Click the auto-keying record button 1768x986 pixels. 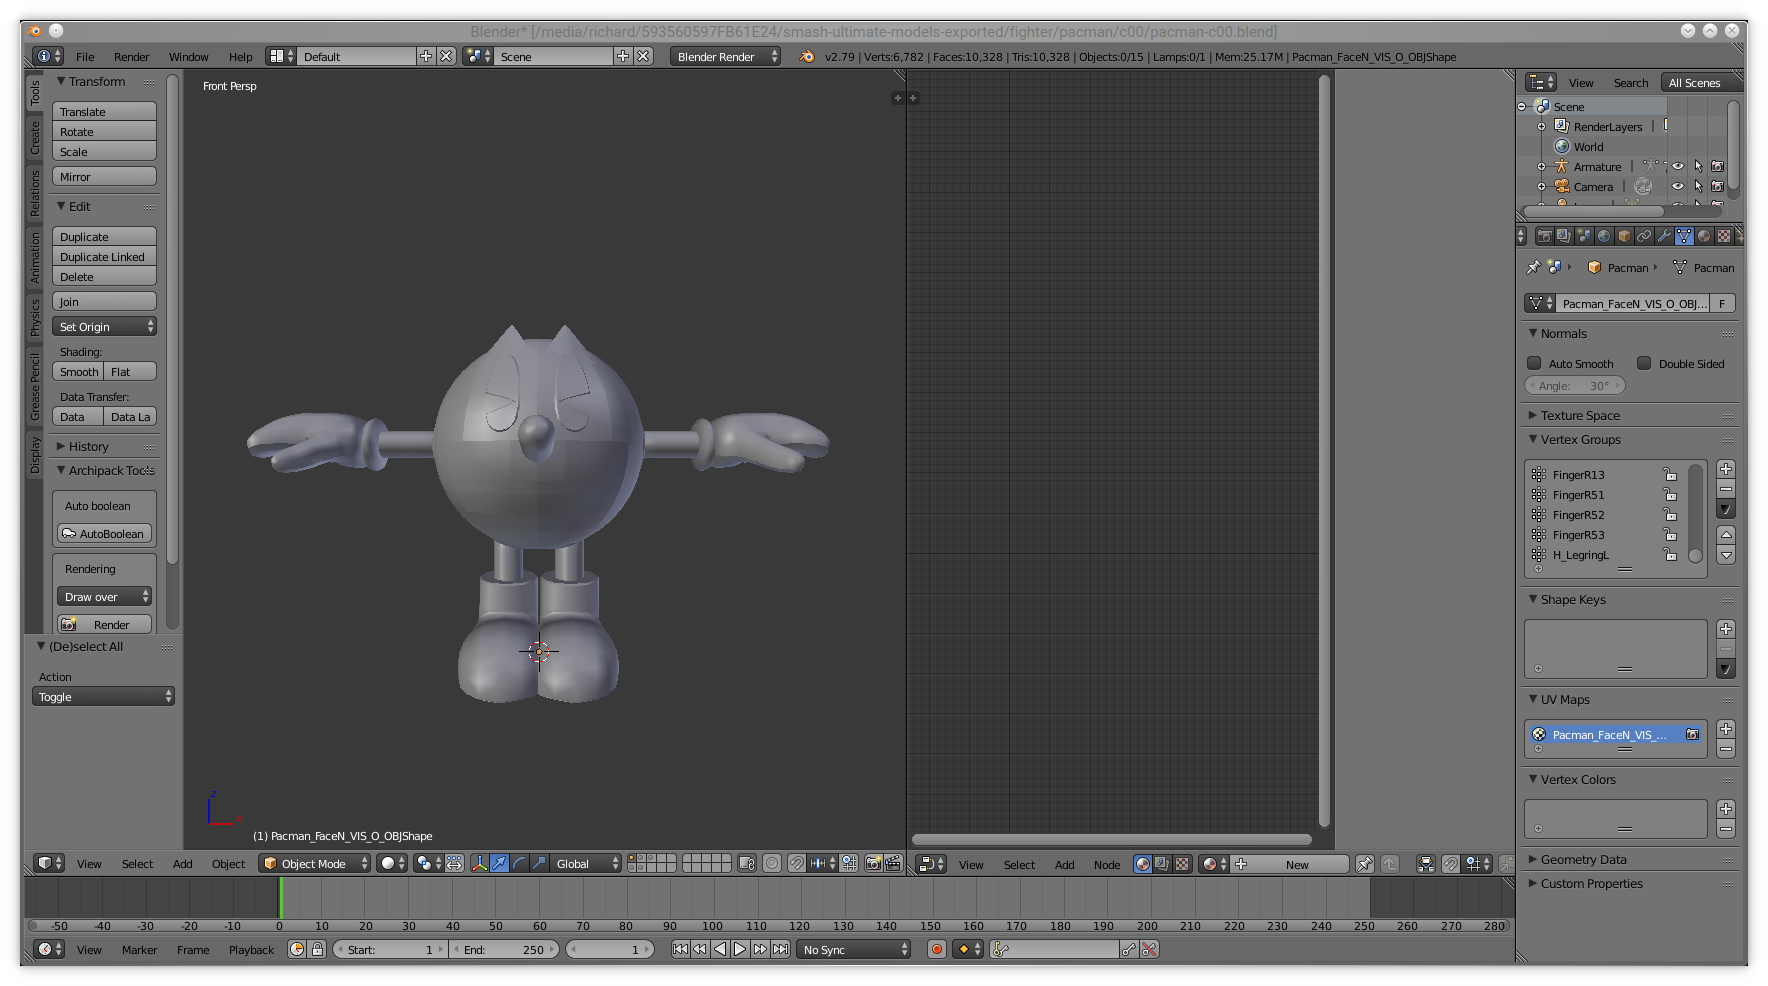coord(936,949)
